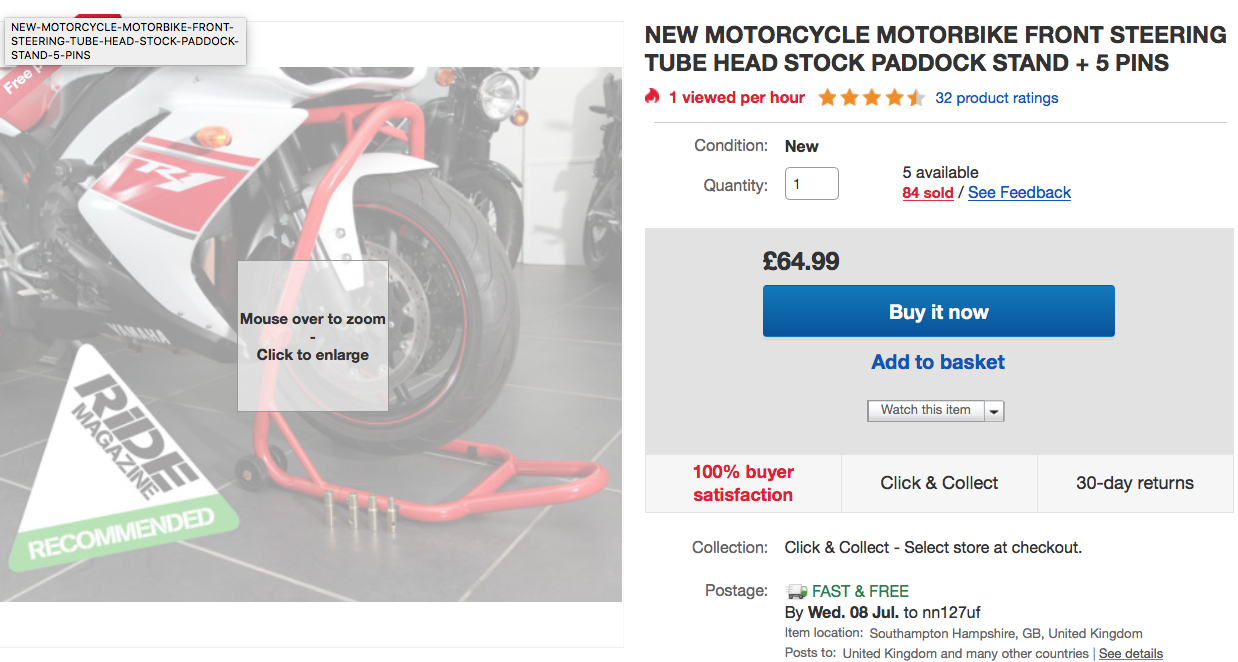Click the flame icon beside viewed per hour

click(653, 97)
